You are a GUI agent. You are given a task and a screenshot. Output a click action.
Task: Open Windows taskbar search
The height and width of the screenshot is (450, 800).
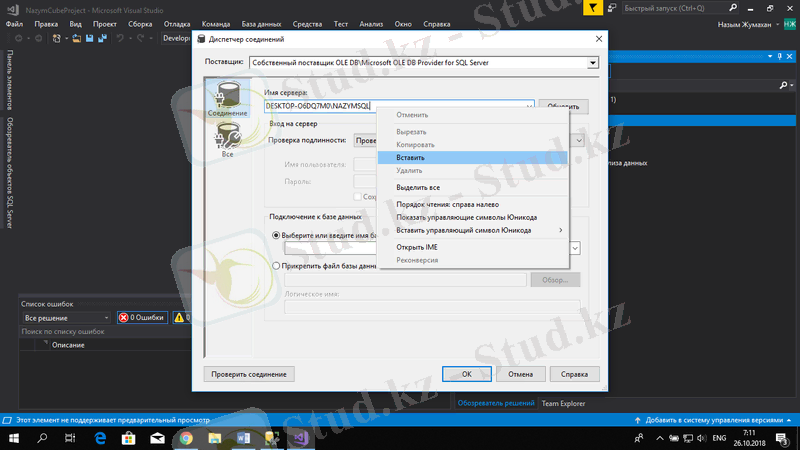click(42, 438)
